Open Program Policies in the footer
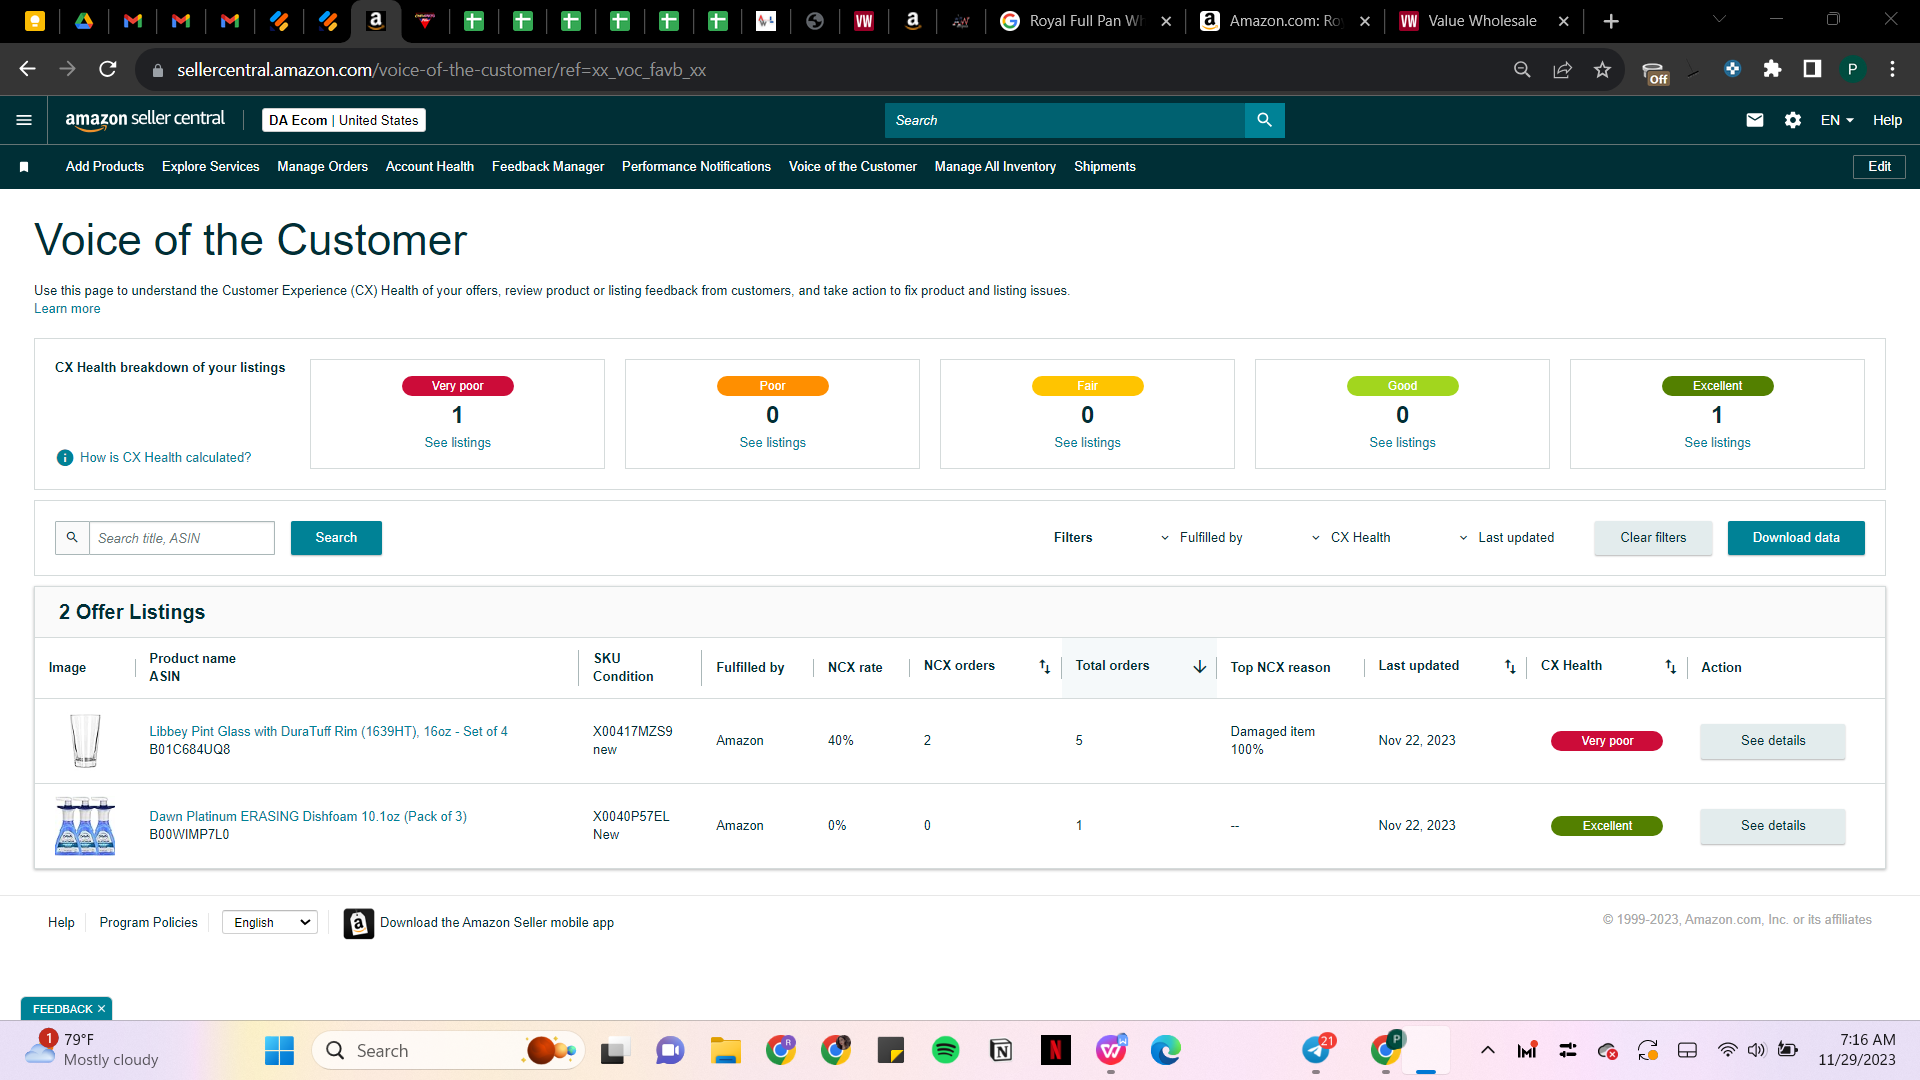This screenshot has width=1920, height=1080. coord(148,923)
